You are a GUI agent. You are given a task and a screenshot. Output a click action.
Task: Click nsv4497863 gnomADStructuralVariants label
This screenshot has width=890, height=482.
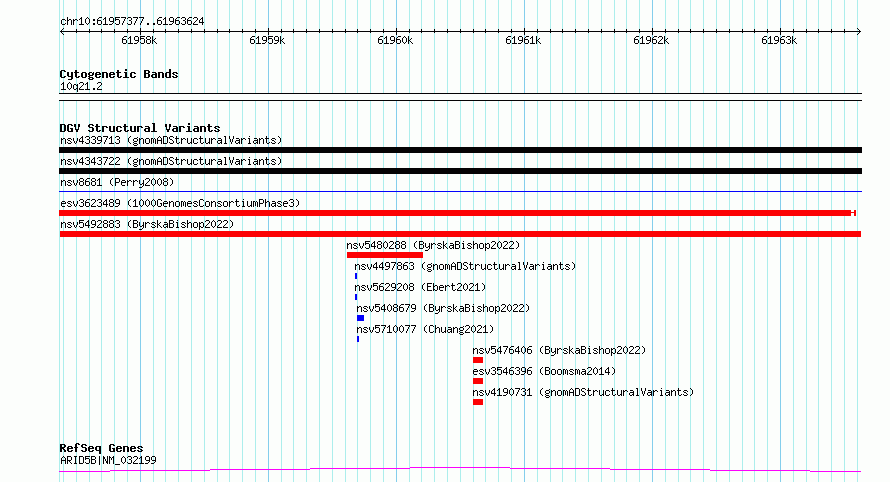click(x=465, y=266)
